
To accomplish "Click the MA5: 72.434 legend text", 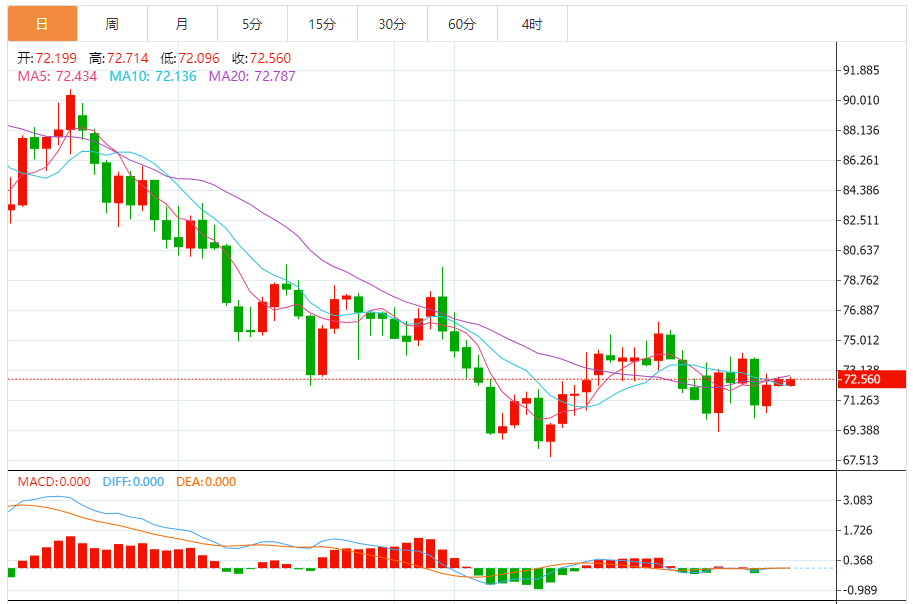I will [57, 76].
